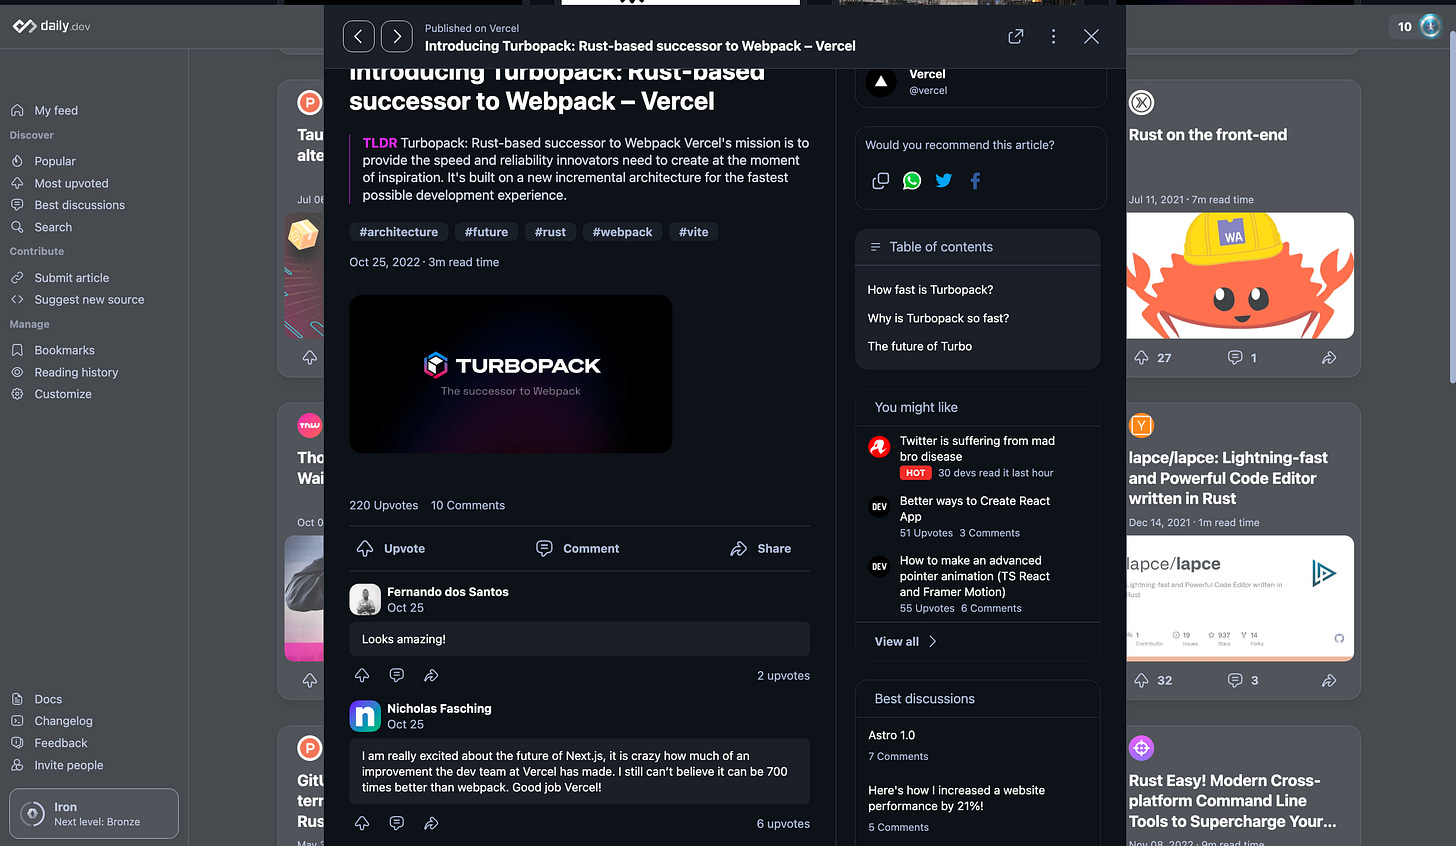
Task: Open the Turbopack article cover image
Action: tap(510, 374)
